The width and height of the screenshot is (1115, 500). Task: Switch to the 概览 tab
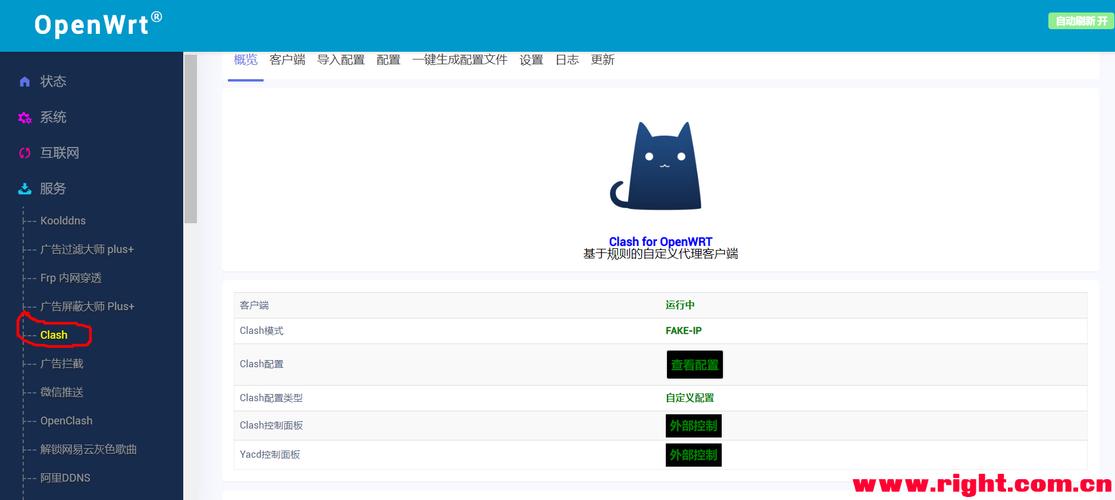245,60
